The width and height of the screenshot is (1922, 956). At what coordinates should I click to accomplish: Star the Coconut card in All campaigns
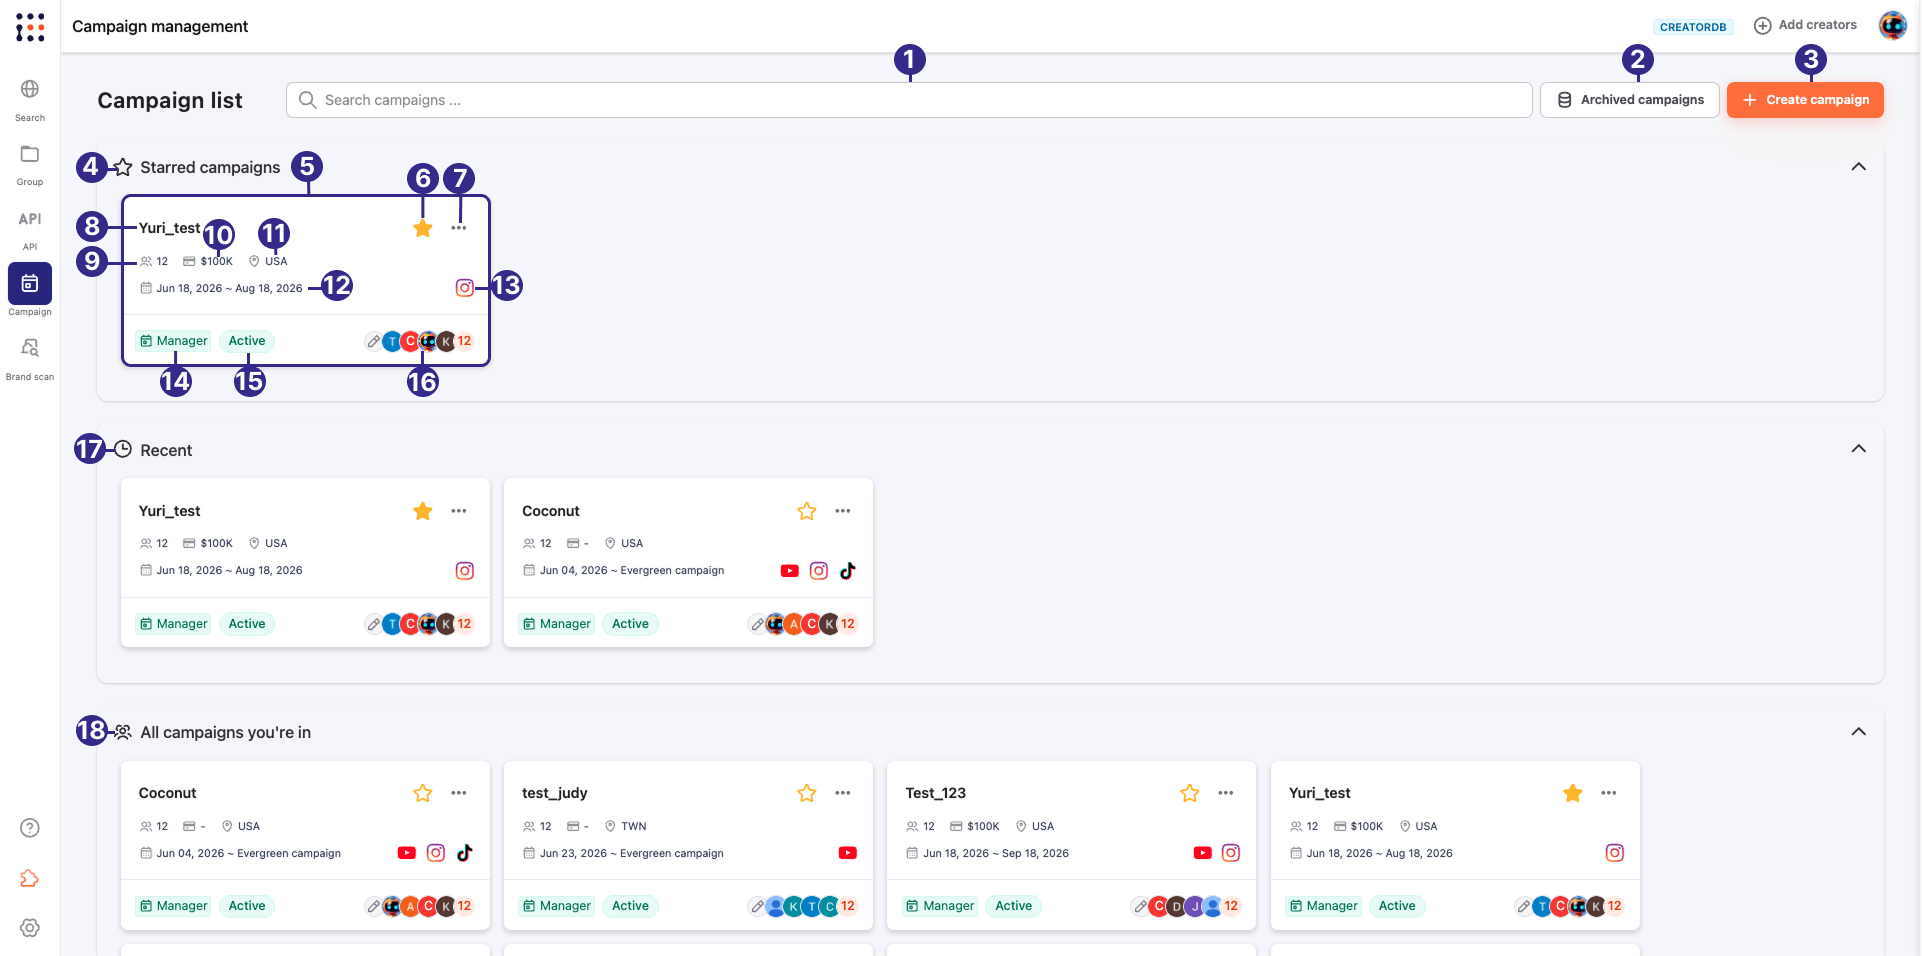423,793
